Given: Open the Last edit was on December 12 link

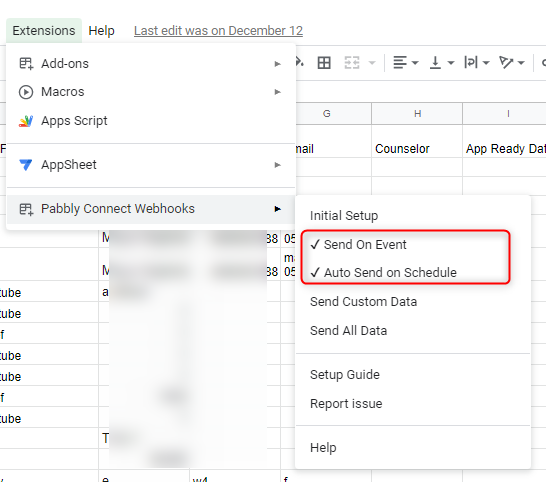Looking at the screenshot, I should coord(218,31).
